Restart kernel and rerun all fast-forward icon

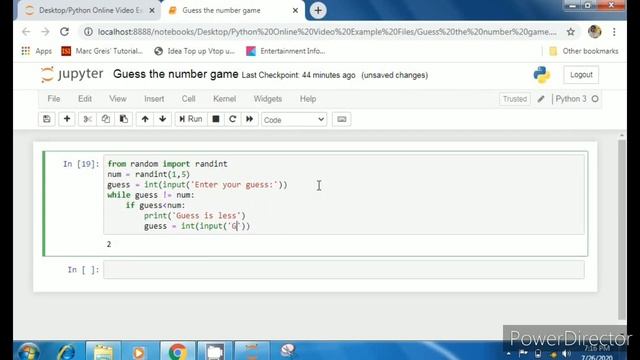pos(249,119)
